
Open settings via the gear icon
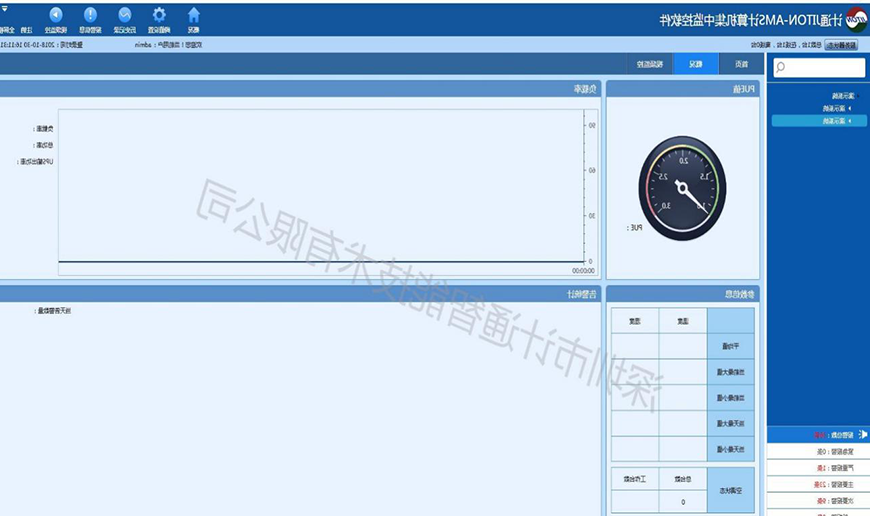point(160,15)
